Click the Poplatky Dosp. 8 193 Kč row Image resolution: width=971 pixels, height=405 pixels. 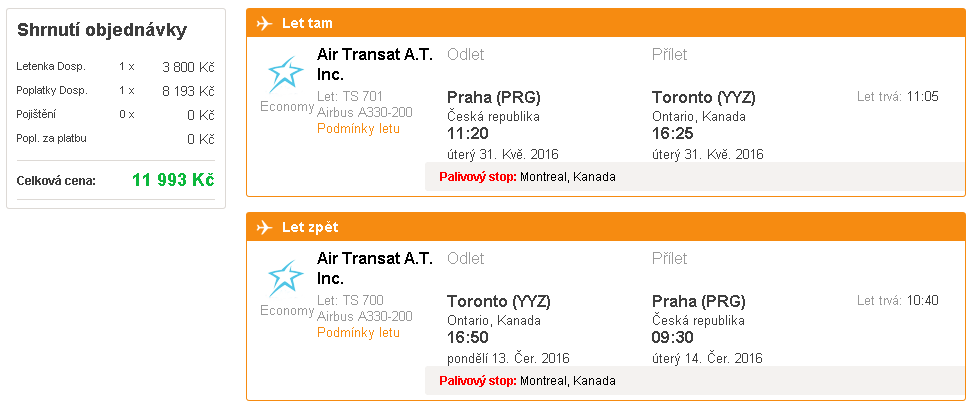[115, 91]
